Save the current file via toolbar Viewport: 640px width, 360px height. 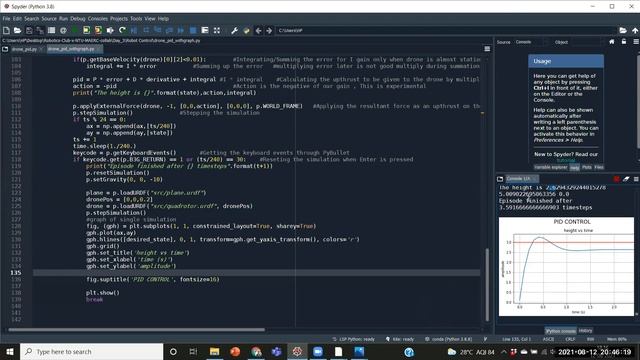pyautogui.click(x=29, y=30)
